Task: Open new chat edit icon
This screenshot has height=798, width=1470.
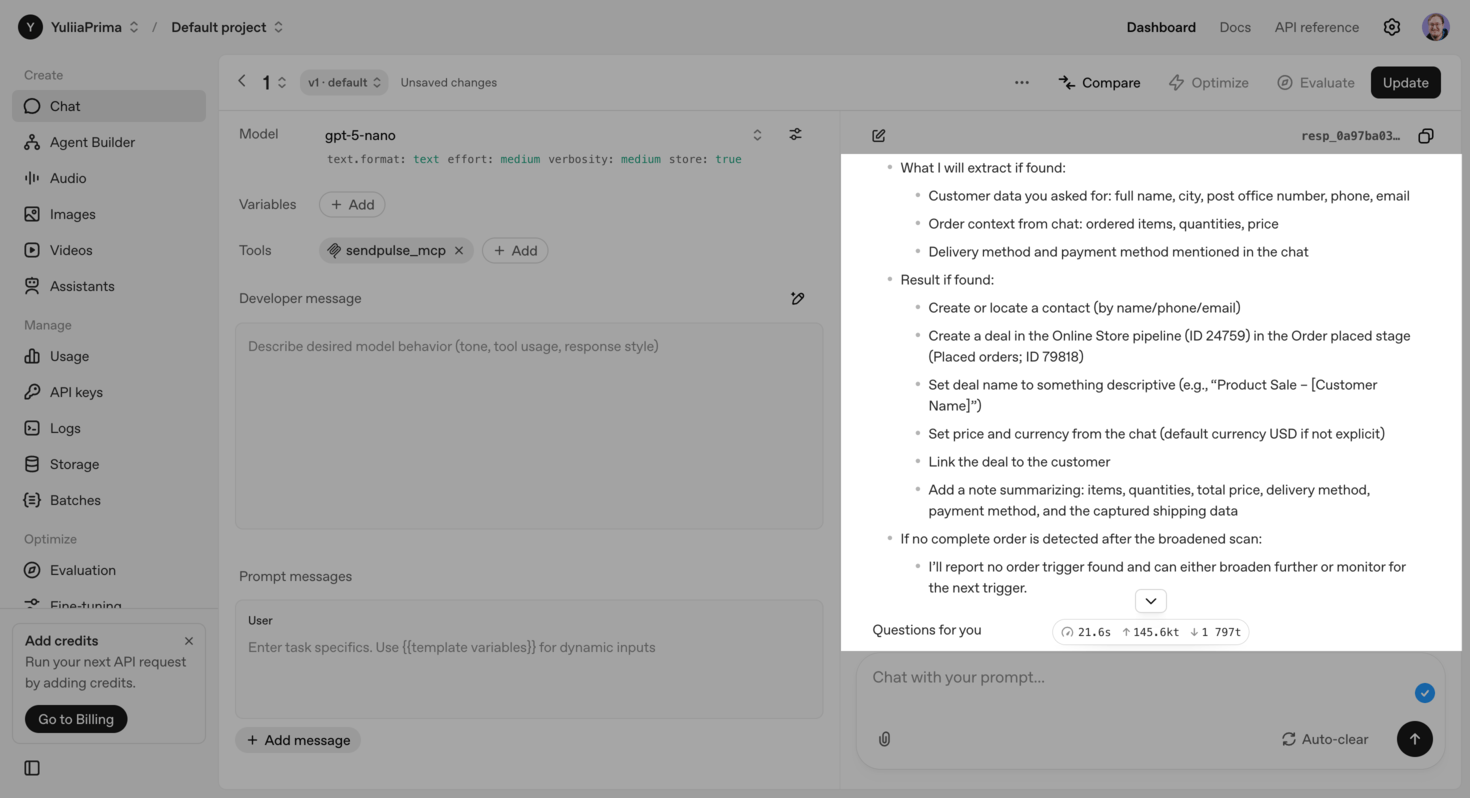Action: tap(878, 136)
